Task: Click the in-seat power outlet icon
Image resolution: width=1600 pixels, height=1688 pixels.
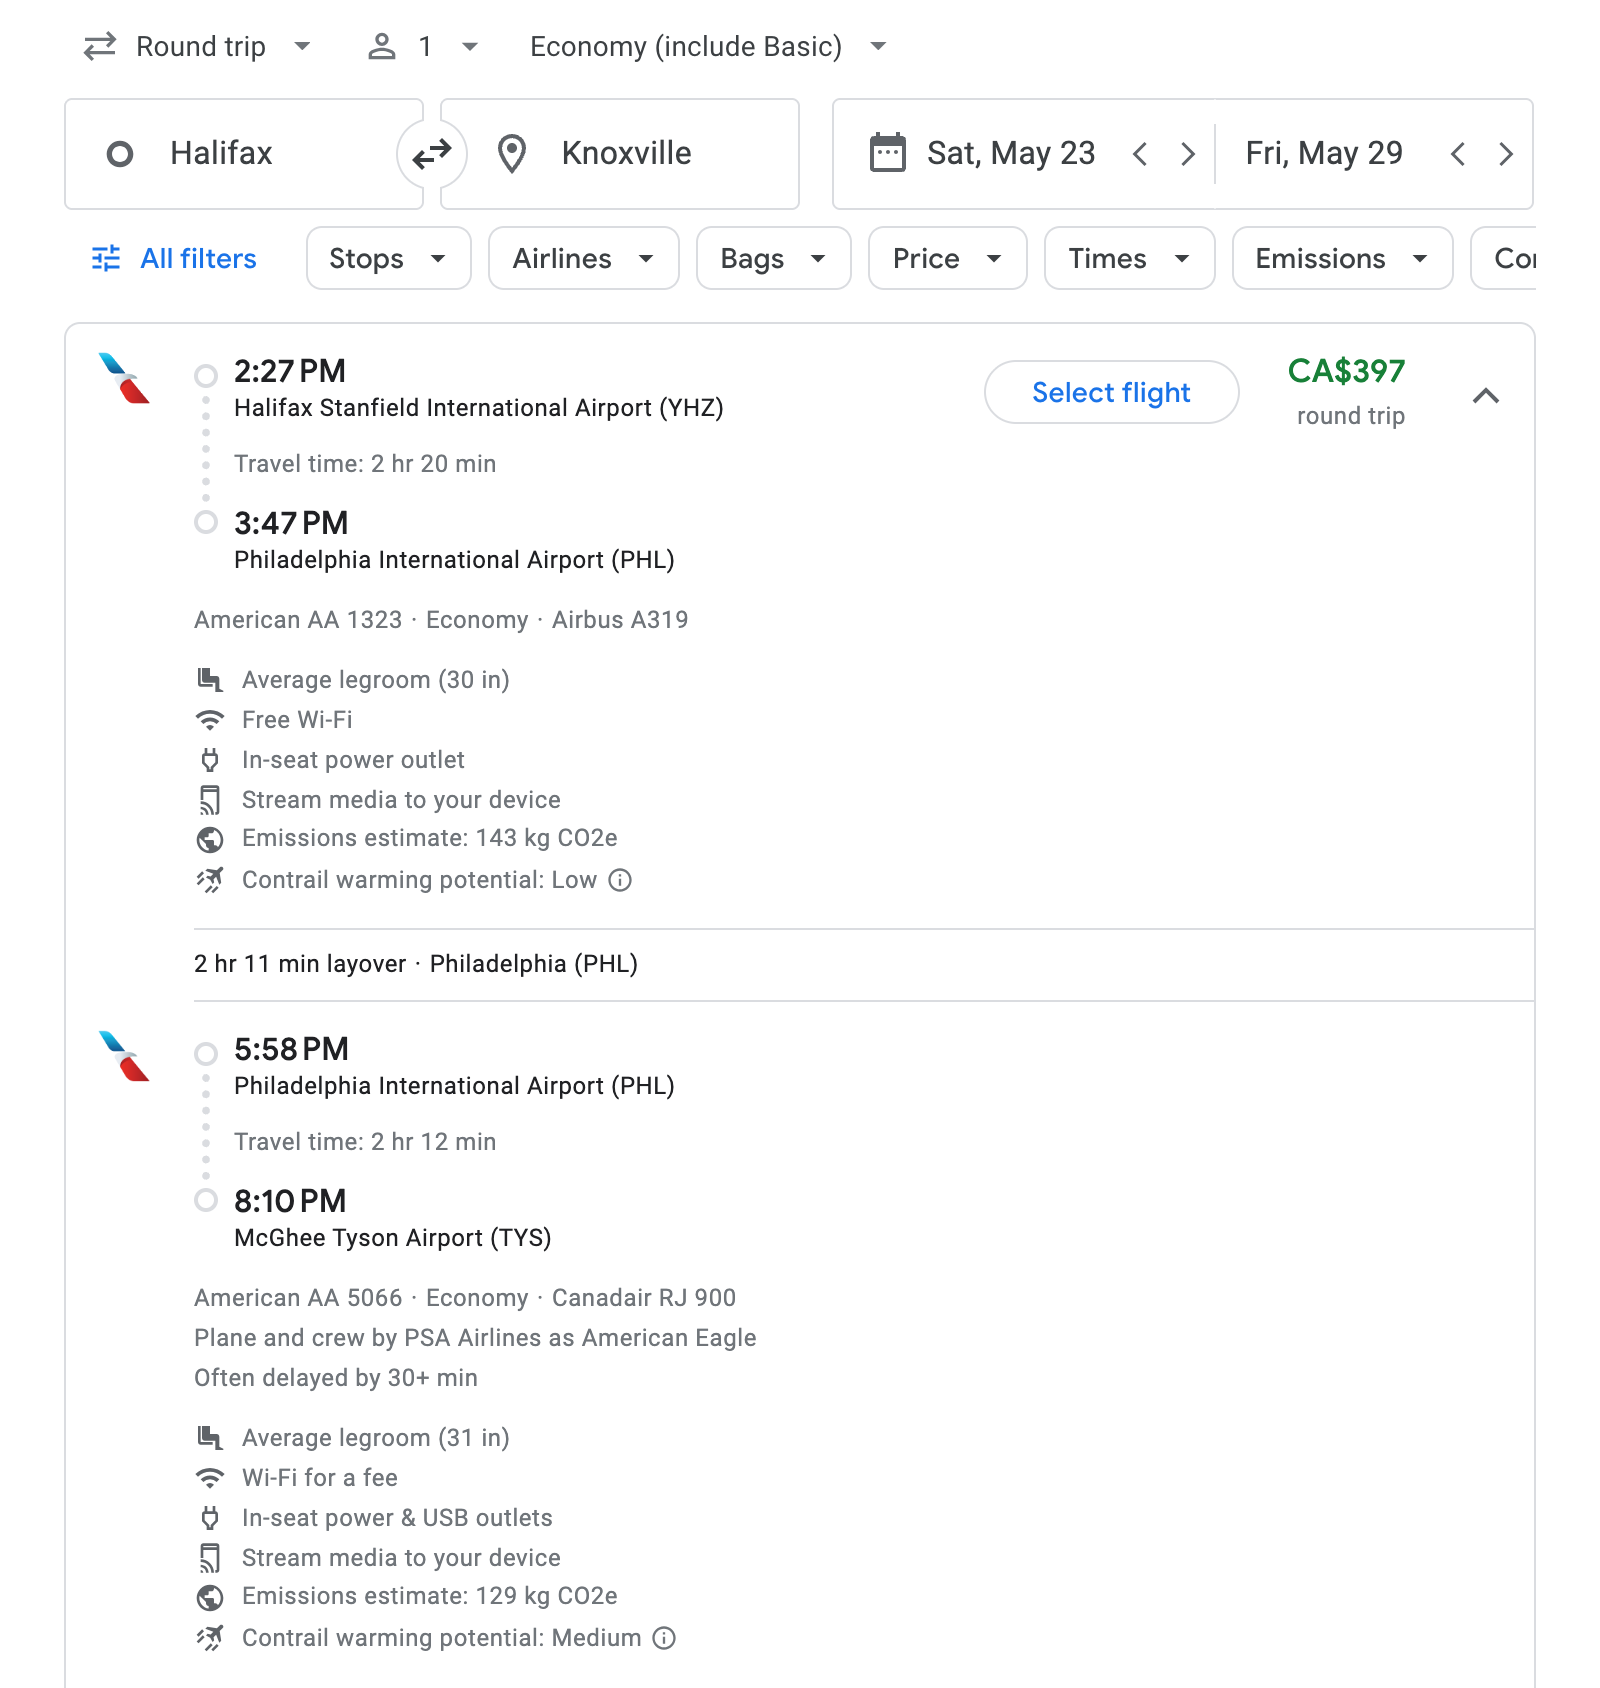Action: pos(210,760)
